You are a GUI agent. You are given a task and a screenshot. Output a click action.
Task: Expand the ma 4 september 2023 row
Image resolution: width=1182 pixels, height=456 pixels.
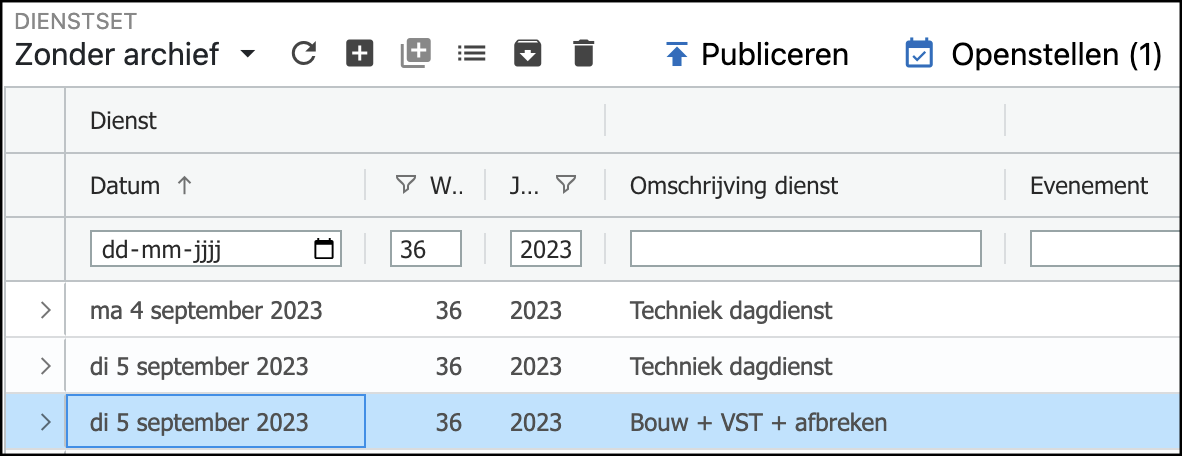point(45,311)
